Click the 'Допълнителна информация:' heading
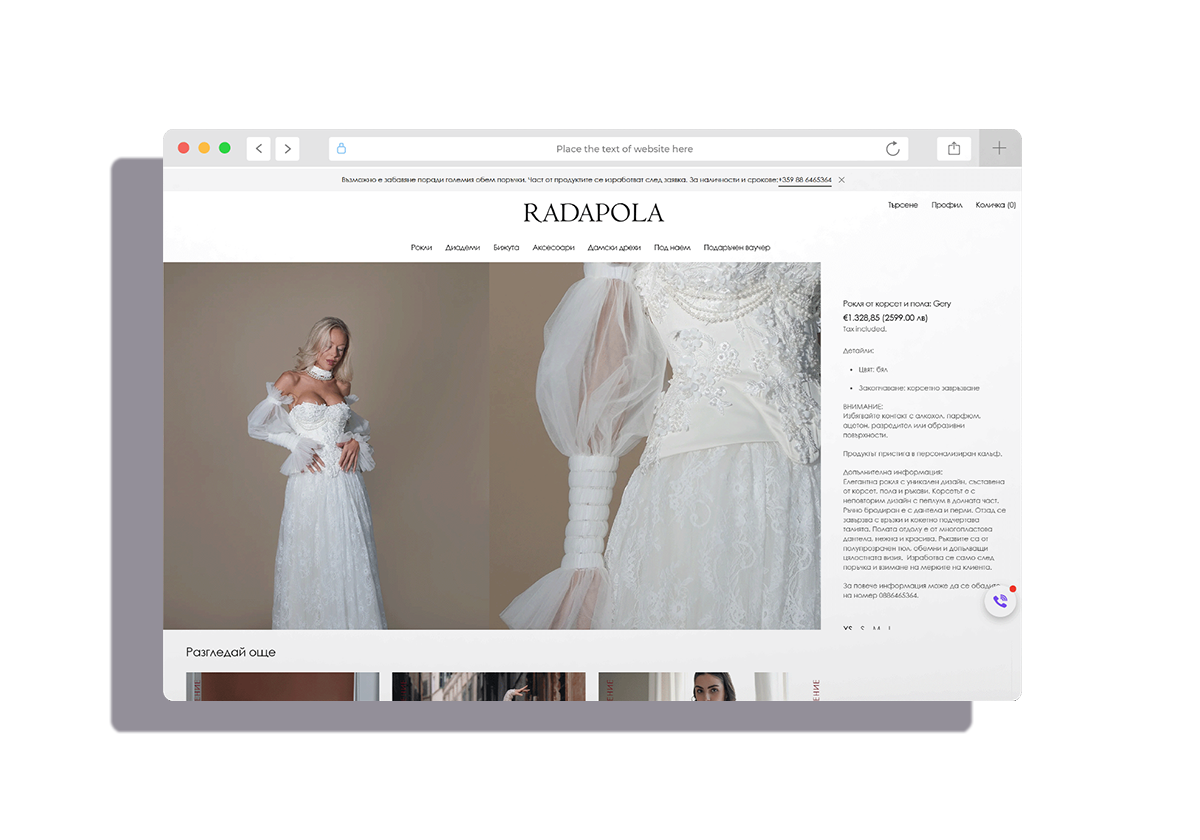The height and width of the screenshot is (840, 1200). 892,472
